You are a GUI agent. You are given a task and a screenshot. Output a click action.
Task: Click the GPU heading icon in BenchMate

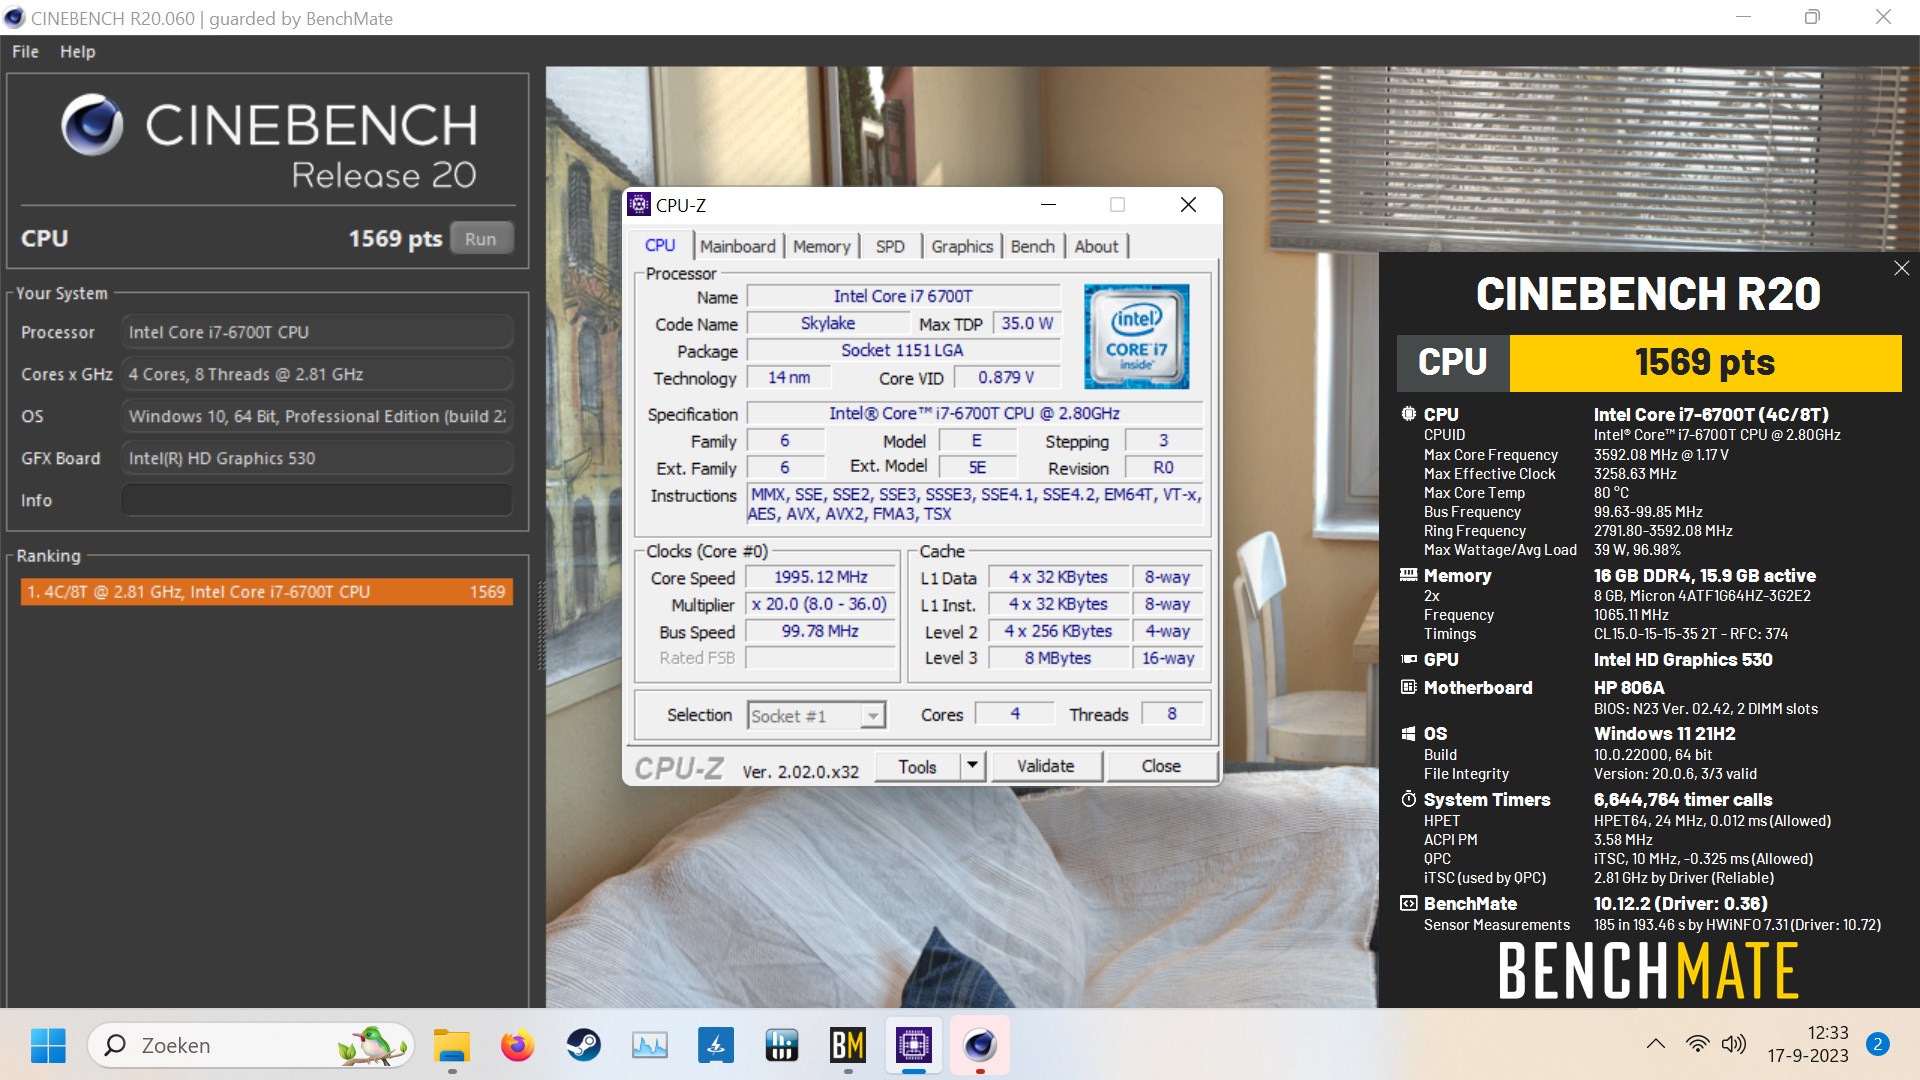[x=1408, y=659]
